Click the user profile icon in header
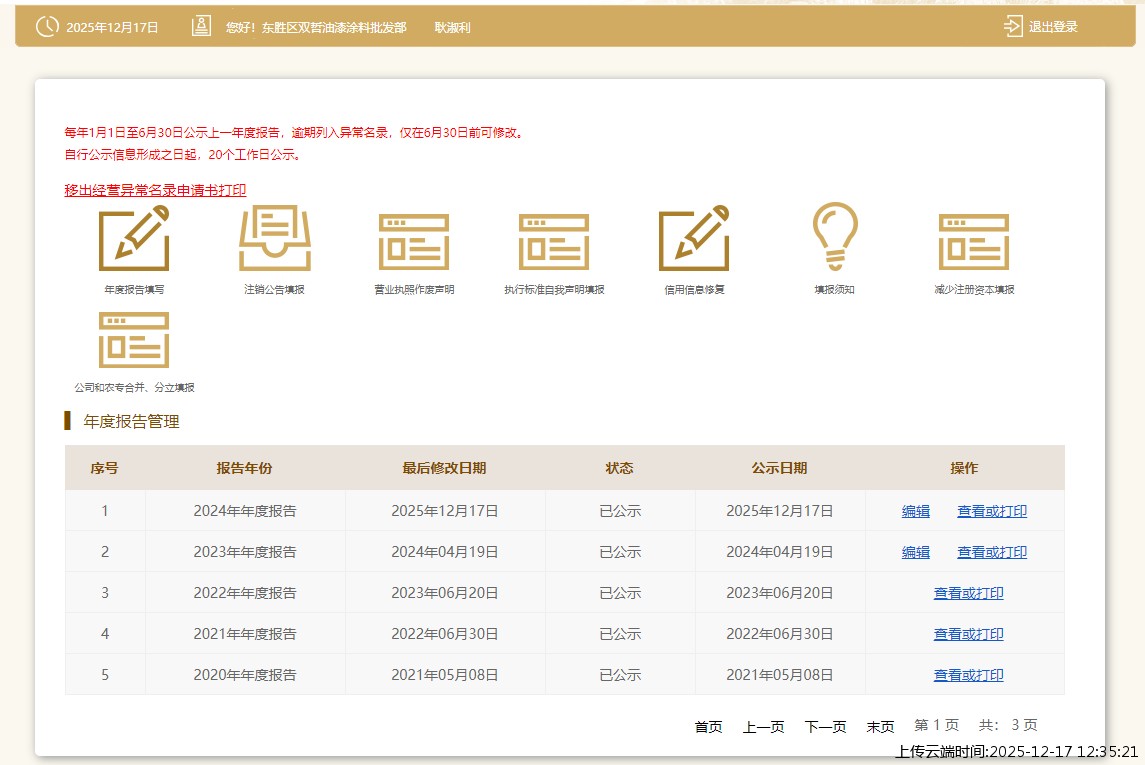 (x=201, y=27)
